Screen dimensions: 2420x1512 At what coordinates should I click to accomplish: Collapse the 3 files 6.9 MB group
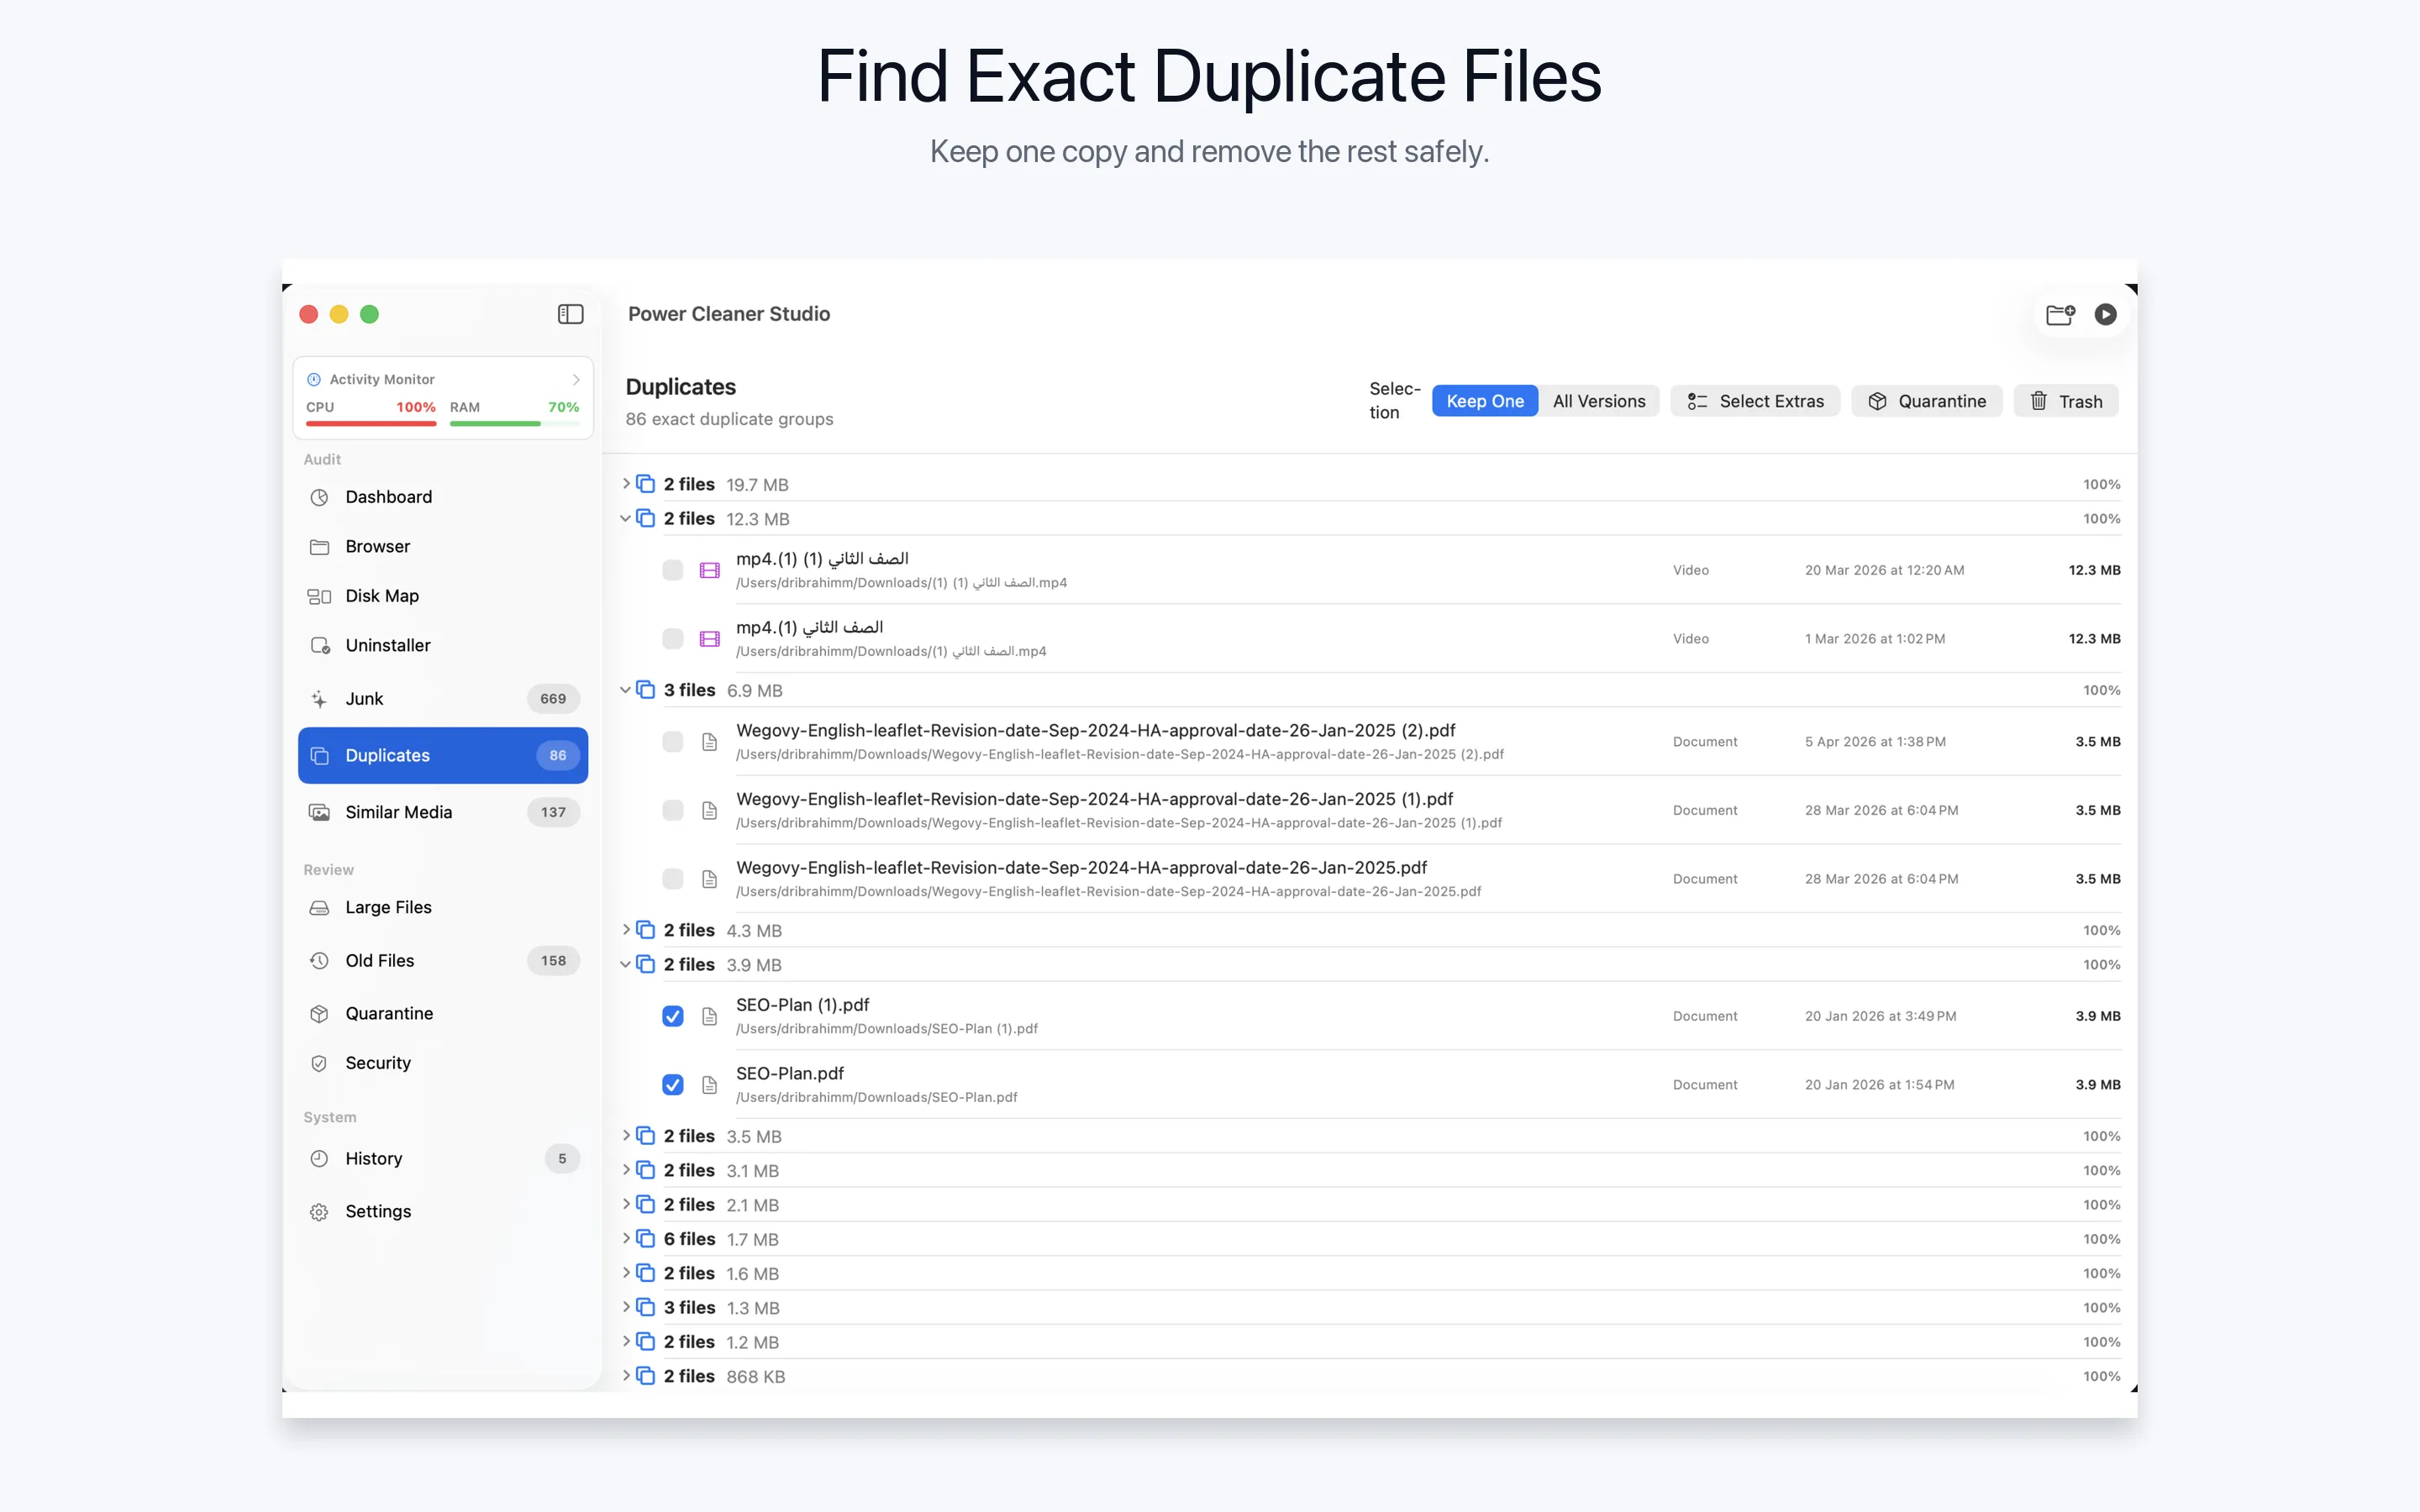coord(626,690)
